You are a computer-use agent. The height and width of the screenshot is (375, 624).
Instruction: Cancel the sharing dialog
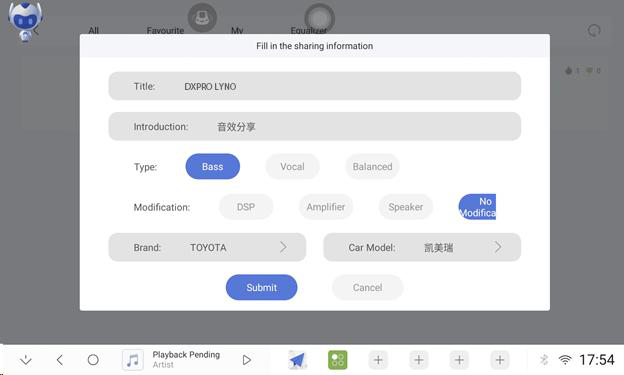pyautogui.click(x=368, y=287)
